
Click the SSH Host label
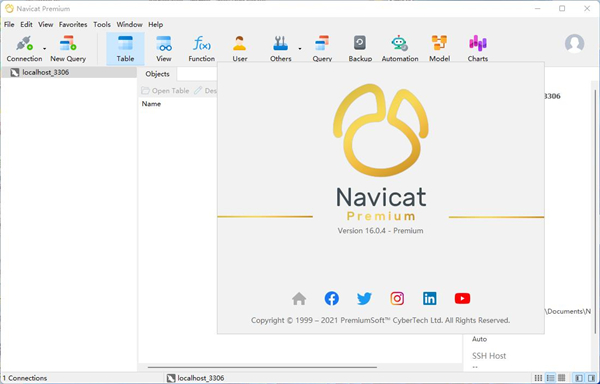pyautogui.click(x=489, y=356)
